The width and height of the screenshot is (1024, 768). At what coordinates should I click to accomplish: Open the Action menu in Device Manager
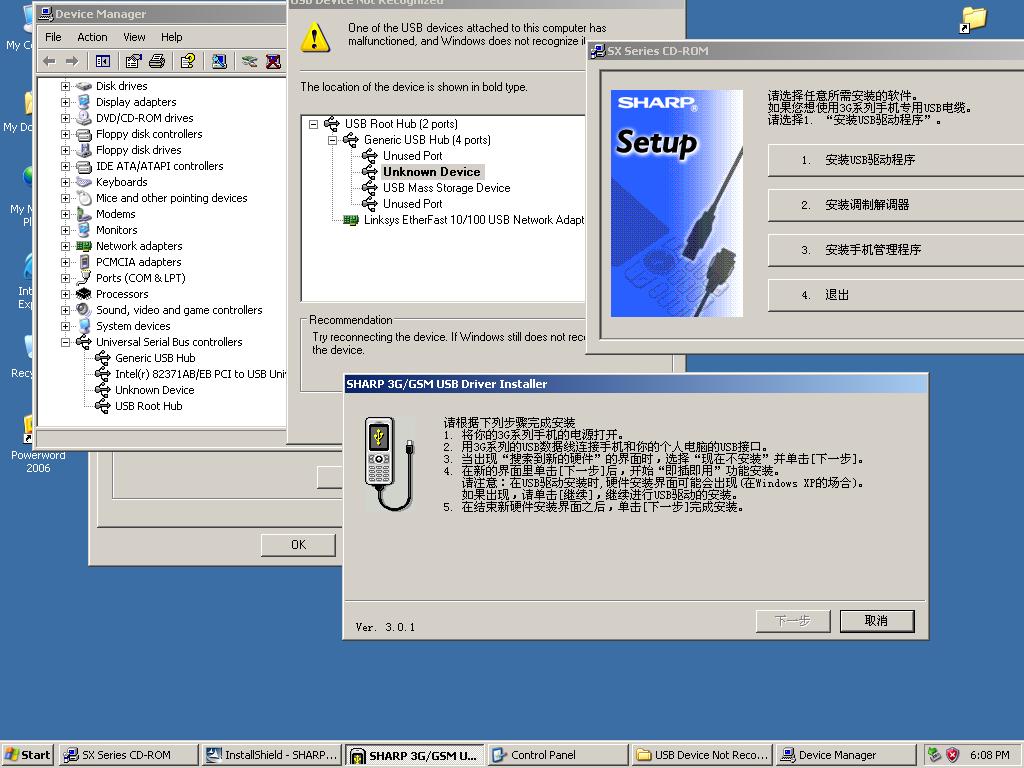[92, 37]
